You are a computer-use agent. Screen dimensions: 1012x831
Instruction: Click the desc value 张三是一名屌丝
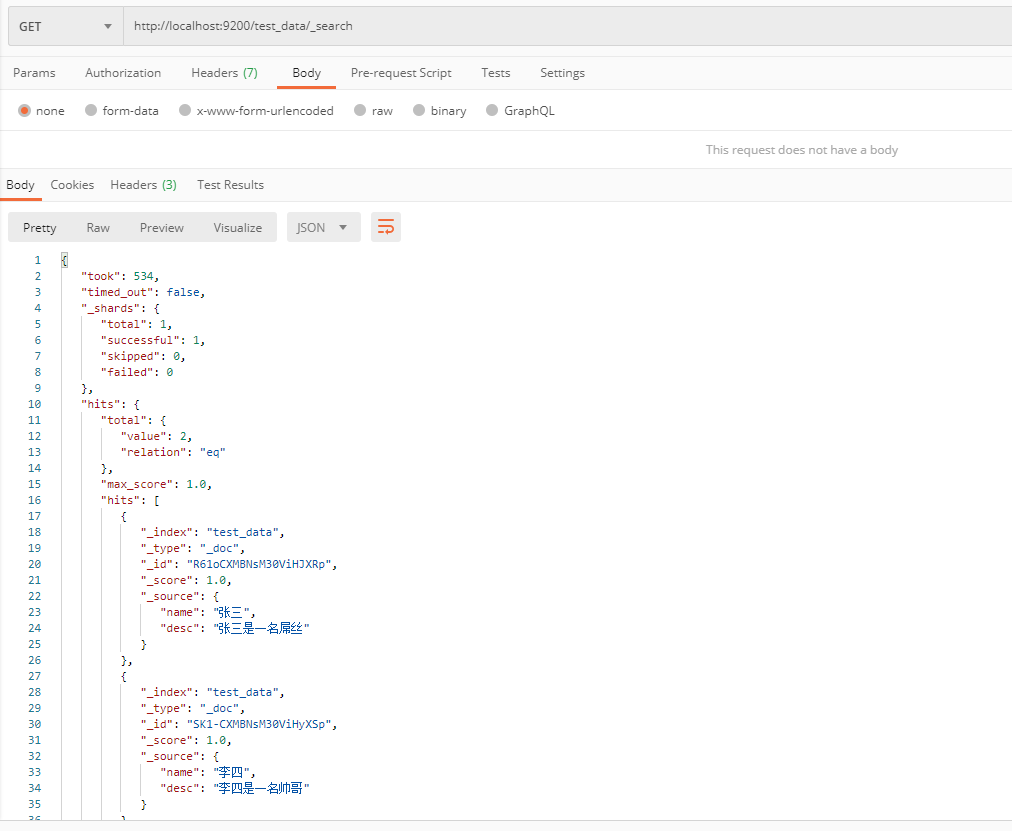[261, 628]
